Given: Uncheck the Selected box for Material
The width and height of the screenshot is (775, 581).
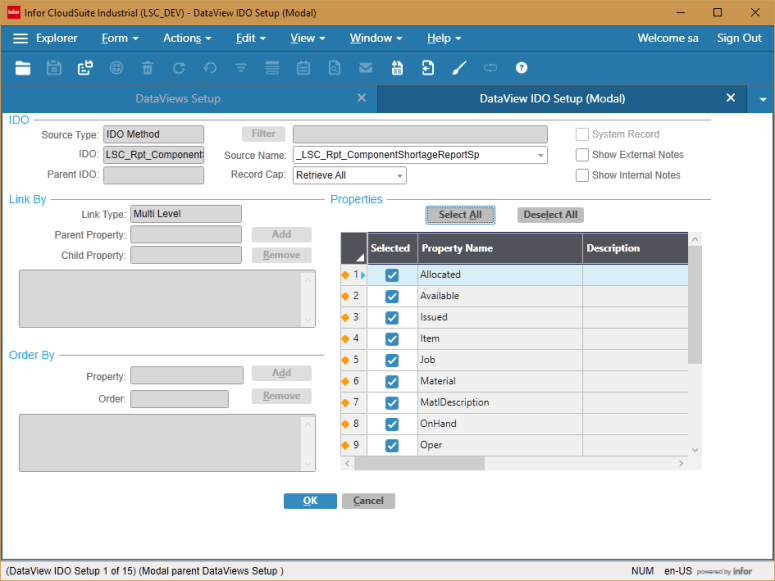Looking at the screenshot, I should [x=392, y=382].
